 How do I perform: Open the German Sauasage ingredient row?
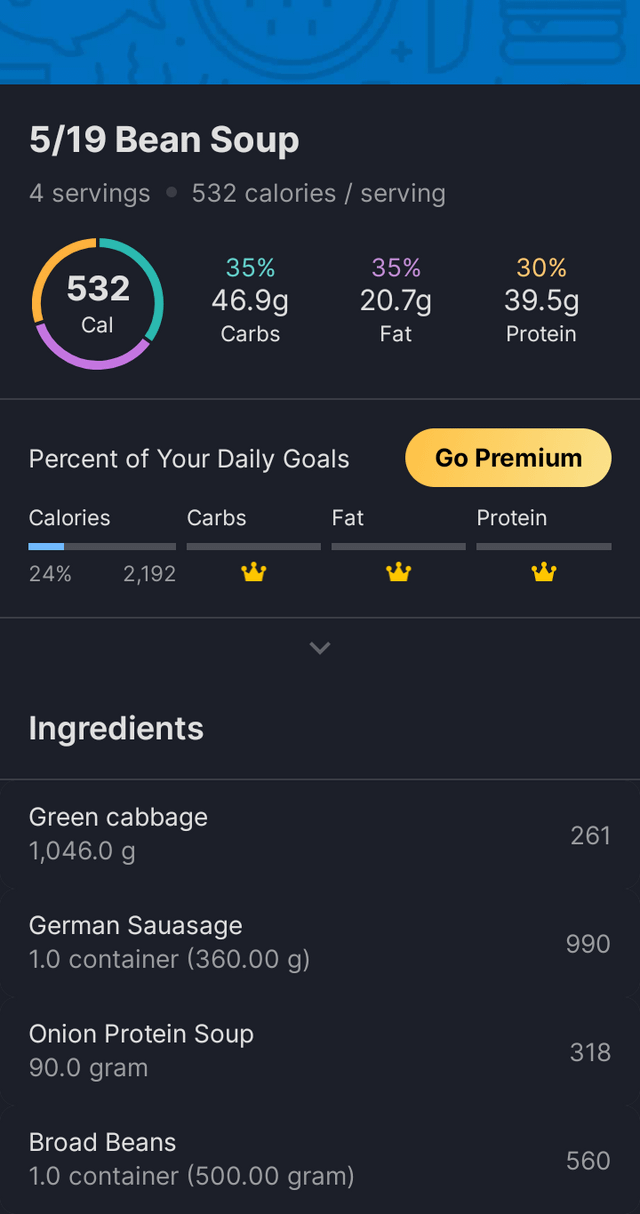[x=320, y=942]
